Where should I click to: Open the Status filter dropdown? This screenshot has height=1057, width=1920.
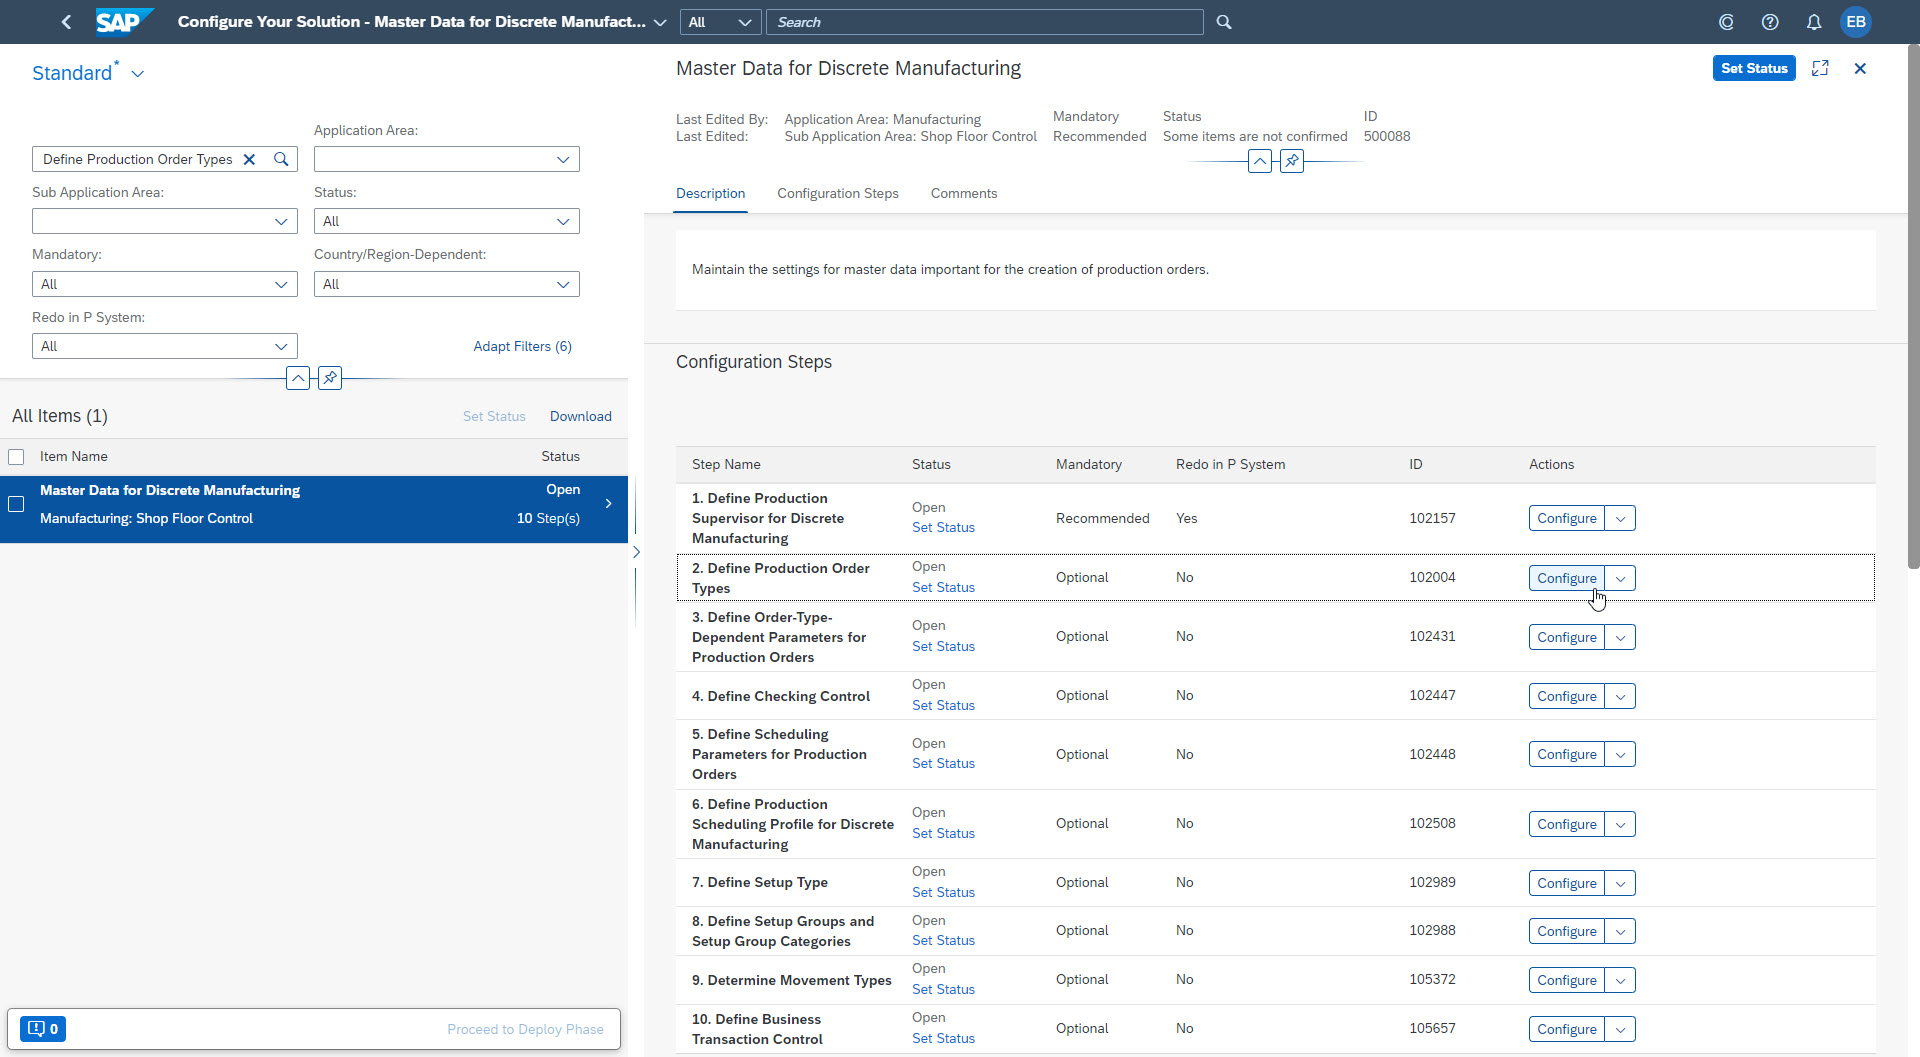point(446,221)
